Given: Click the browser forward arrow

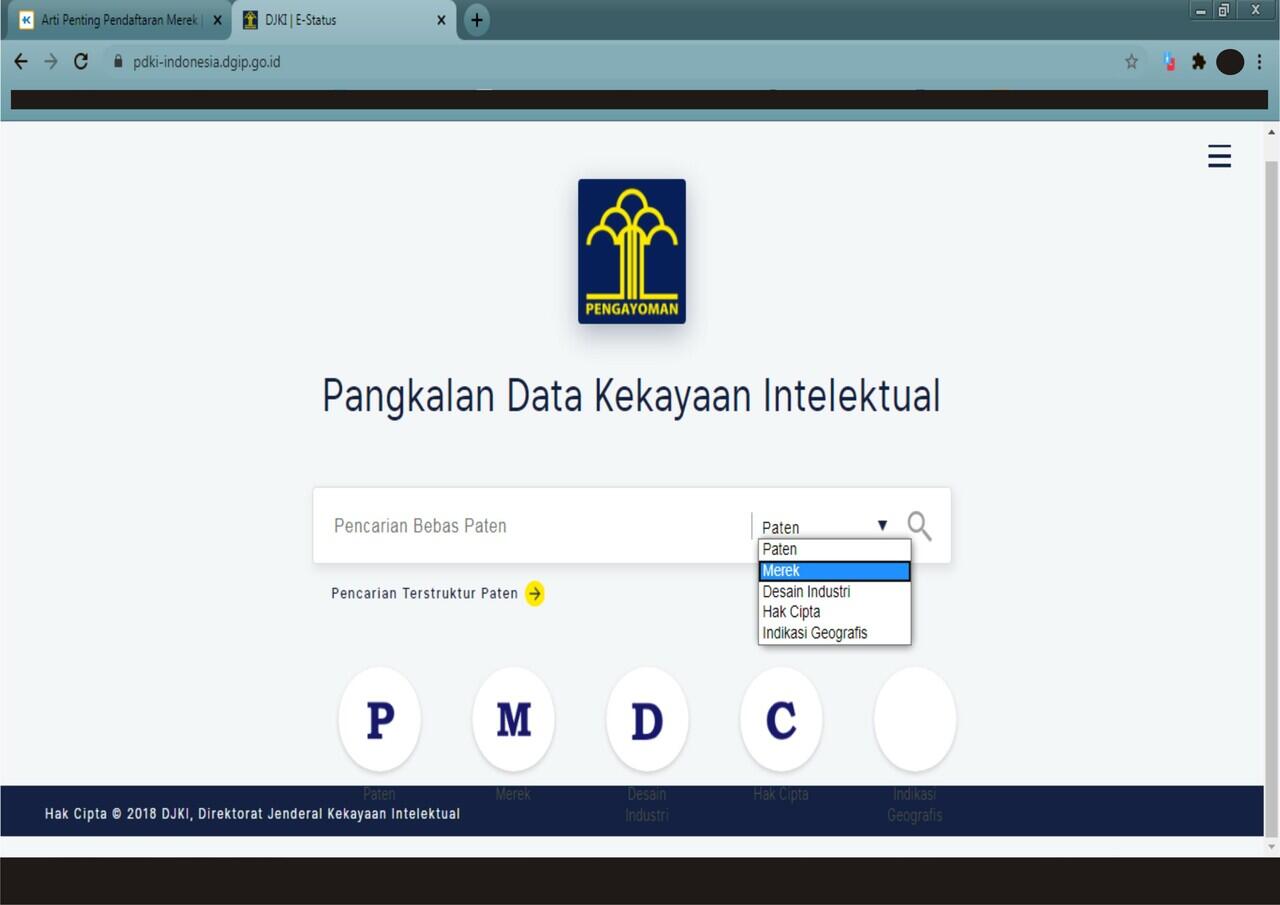Looking at the screenshot, I should pyautogui.click(x=51, y=62).
